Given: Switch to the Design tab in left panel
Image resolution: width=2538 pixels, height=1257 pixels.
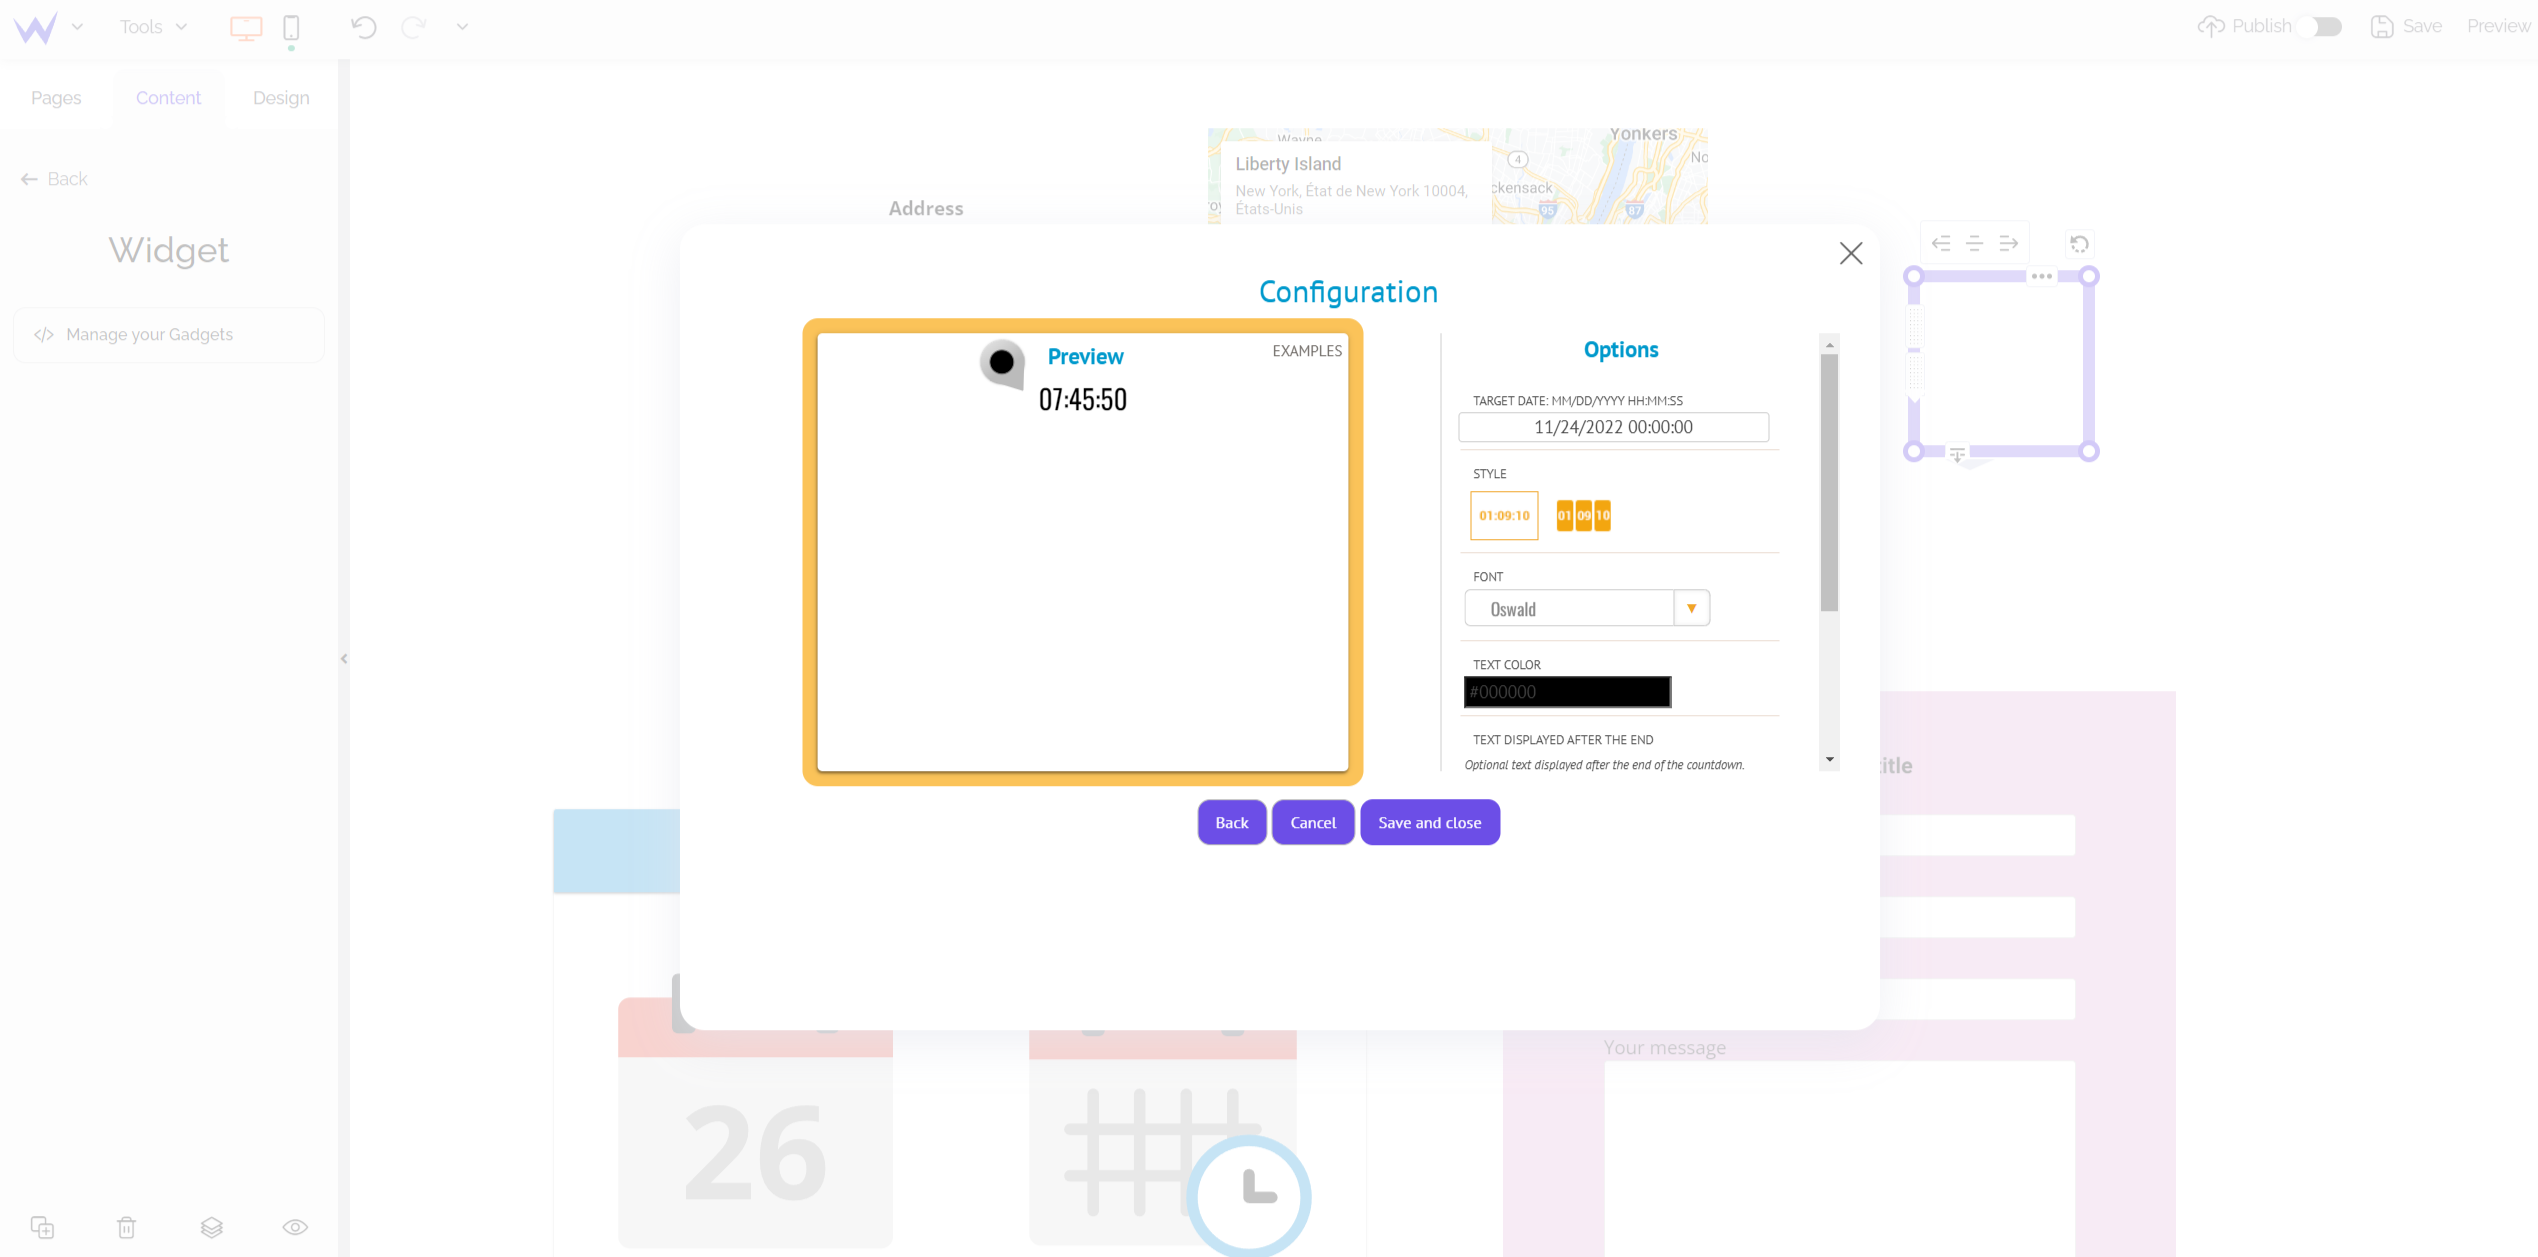Looking at the screenshot, I should click(x=278, y=99).
